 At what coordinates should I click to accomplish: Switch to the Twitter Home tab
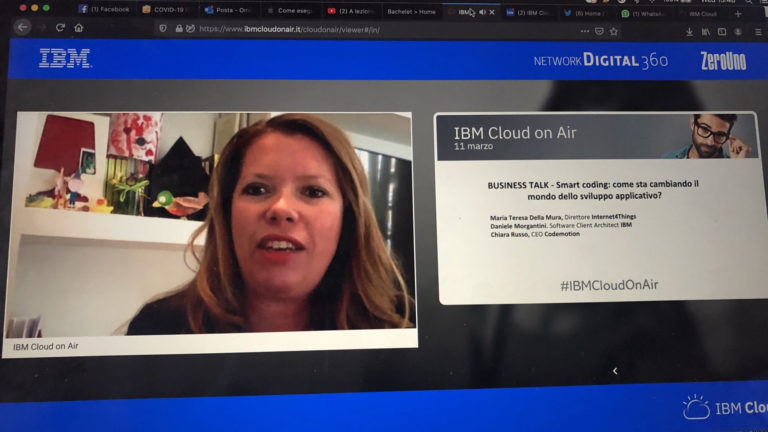click(x=585, y=13)
